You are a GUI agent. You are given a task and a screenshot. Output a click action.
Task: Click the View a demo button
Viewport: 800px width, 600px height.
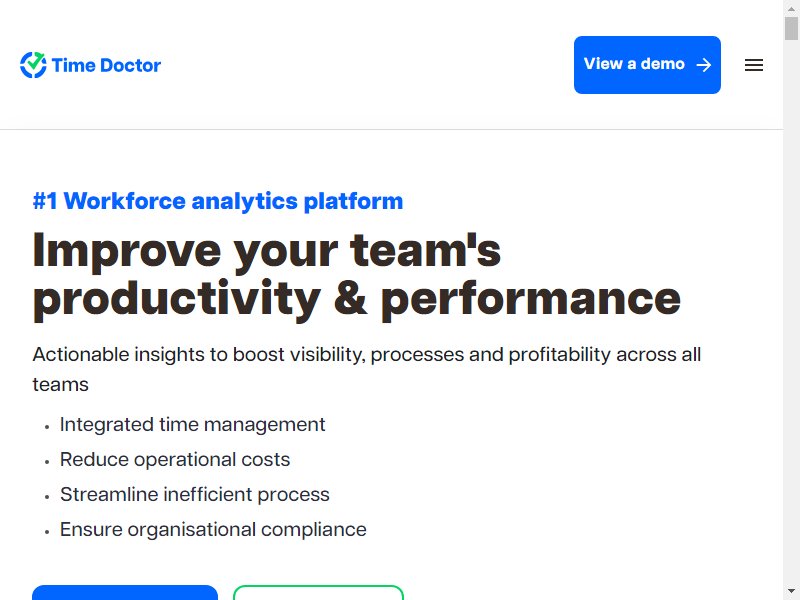(647, 65)
